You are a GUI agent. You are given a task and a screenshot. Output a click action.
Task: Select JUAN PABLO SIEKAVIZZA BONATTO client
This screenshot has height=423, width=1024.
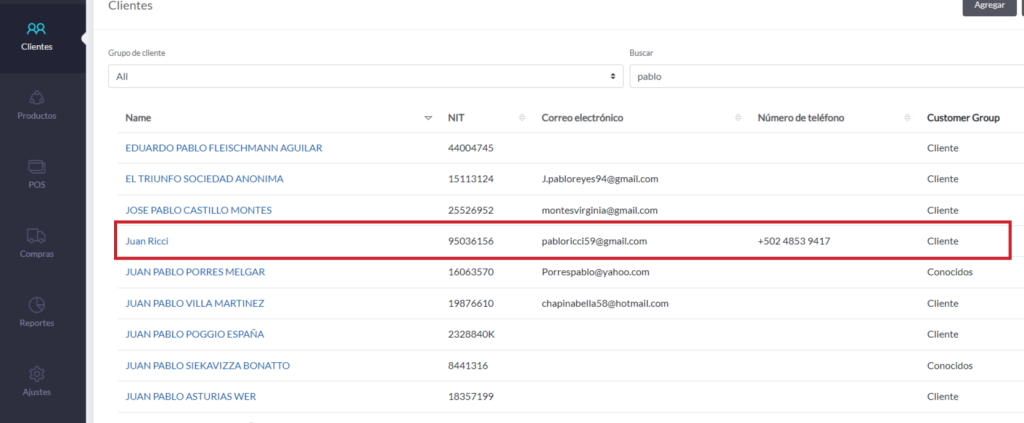point(207,366)
